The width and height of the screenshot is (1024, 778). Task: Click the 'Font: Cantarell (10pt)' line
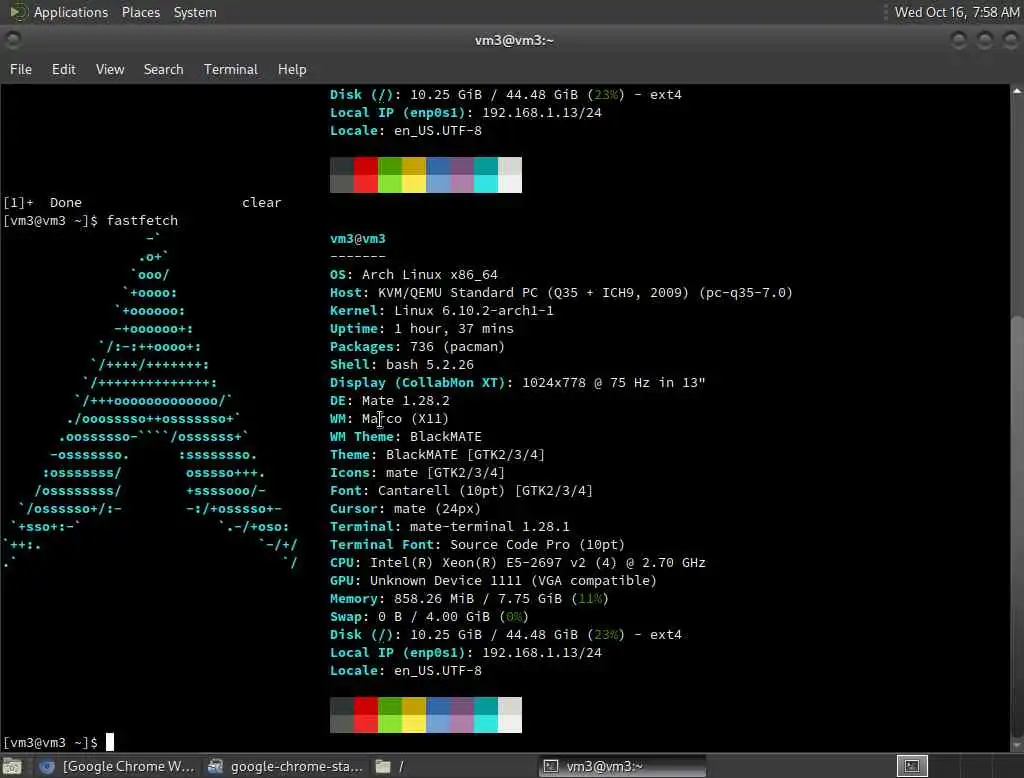coord(461,491)
